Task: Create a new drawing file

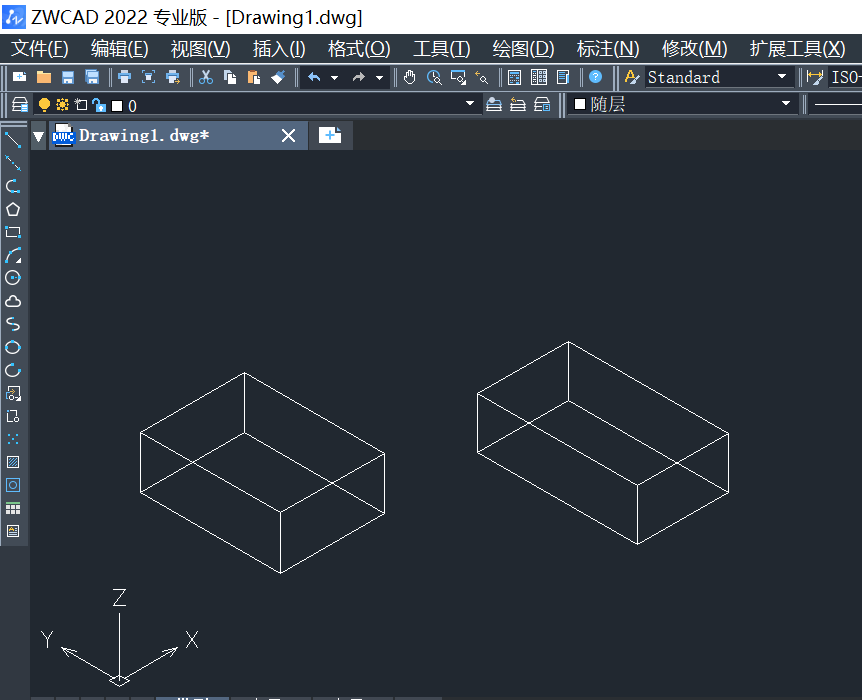Action: [x=19, y=77]
